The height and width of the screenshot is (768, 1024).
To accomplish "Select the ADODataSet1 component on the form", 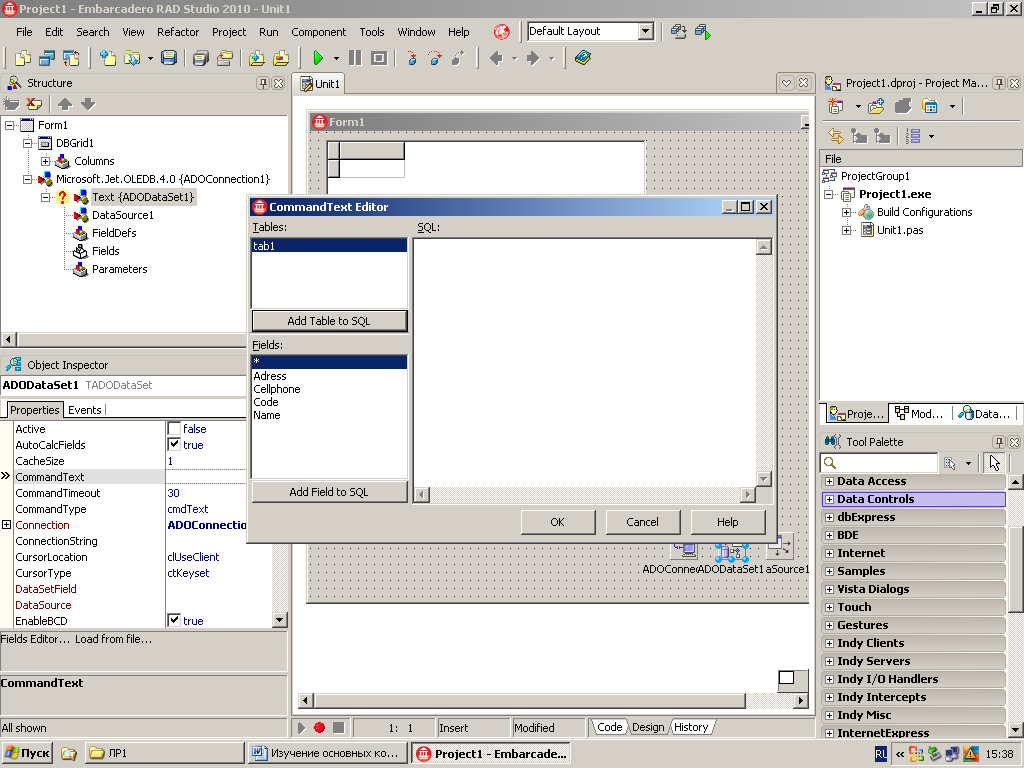I will (x=731, y=552).
